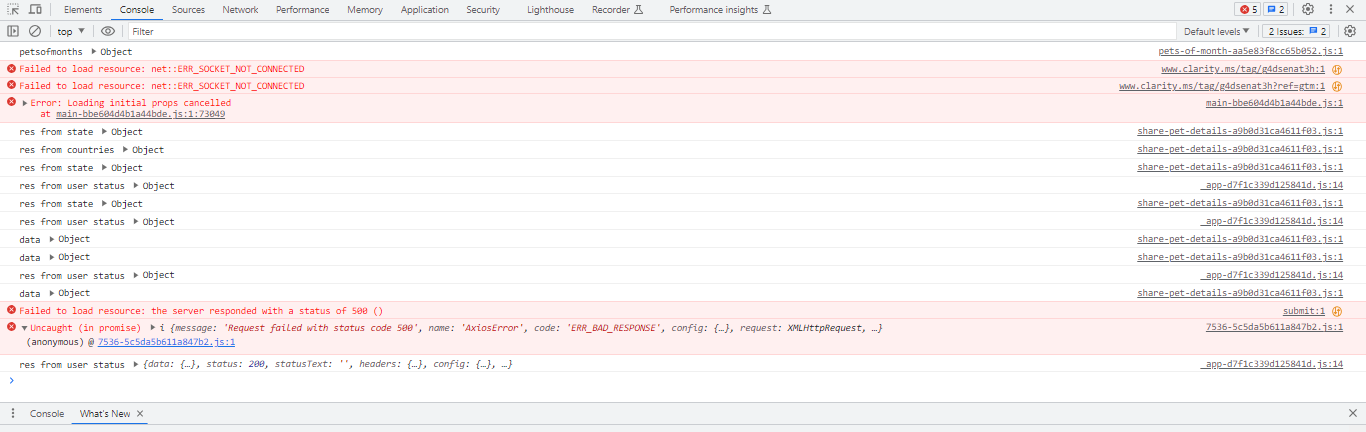
Task: Click the blue messages count badge
Action: click(1276, 9)
